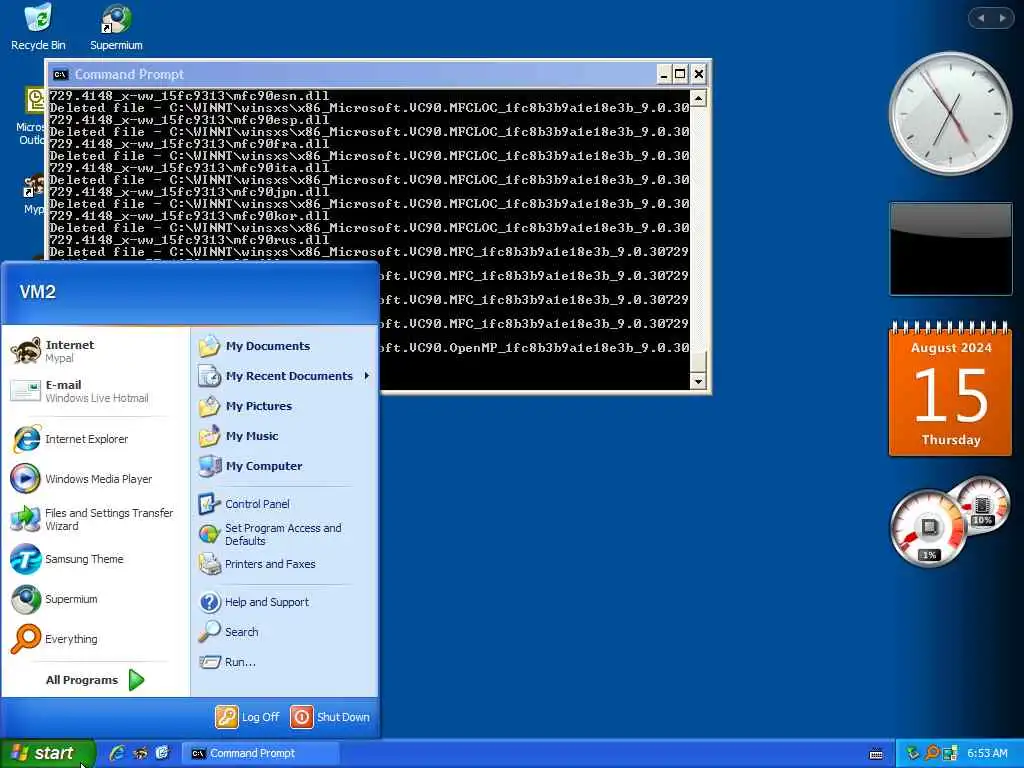Click the black slideshow gadget
The image size is (1024, 768).
[x=950, y=249]
